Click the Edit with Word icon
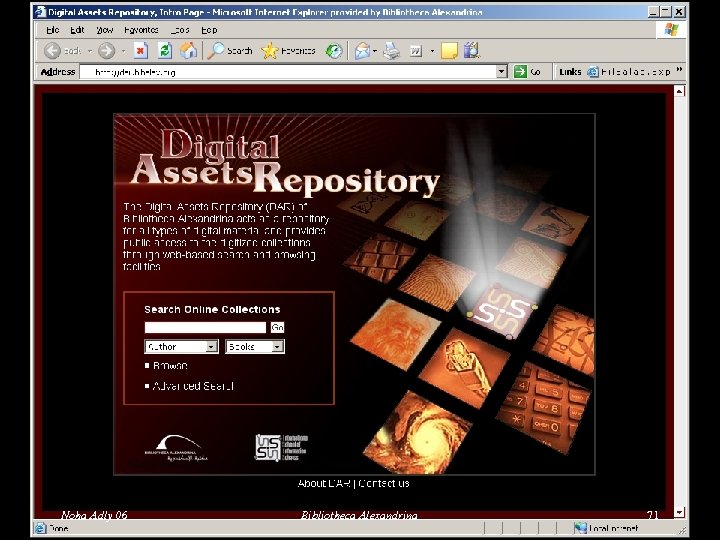Image resolution: width=720 pixels, height=540 pixels. (416, 51)
